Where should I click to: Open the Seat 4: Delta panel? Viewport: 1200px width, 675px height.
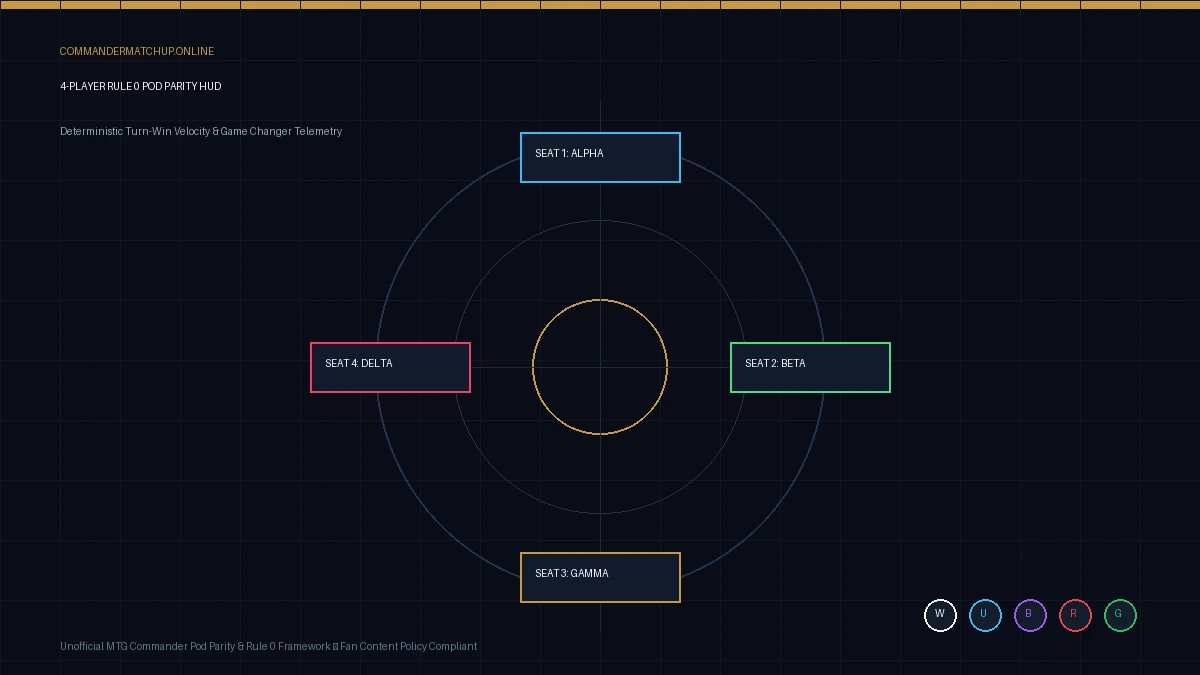[x=390, y=368]
